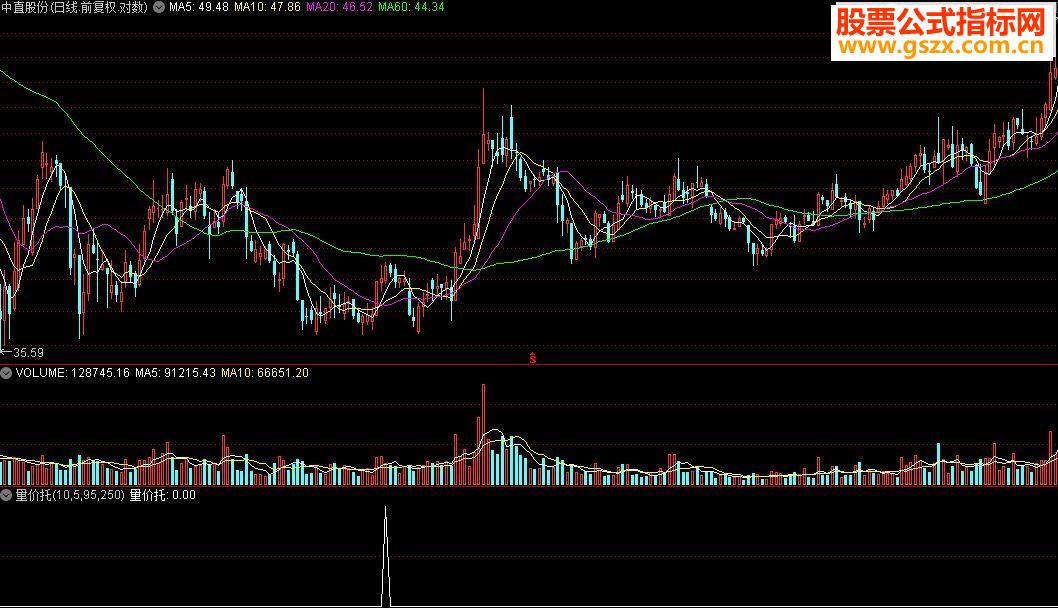Click the 量价托(10,5,95,250) indicator name
This screenshot has width=1058, height=608.
[70, 495]
